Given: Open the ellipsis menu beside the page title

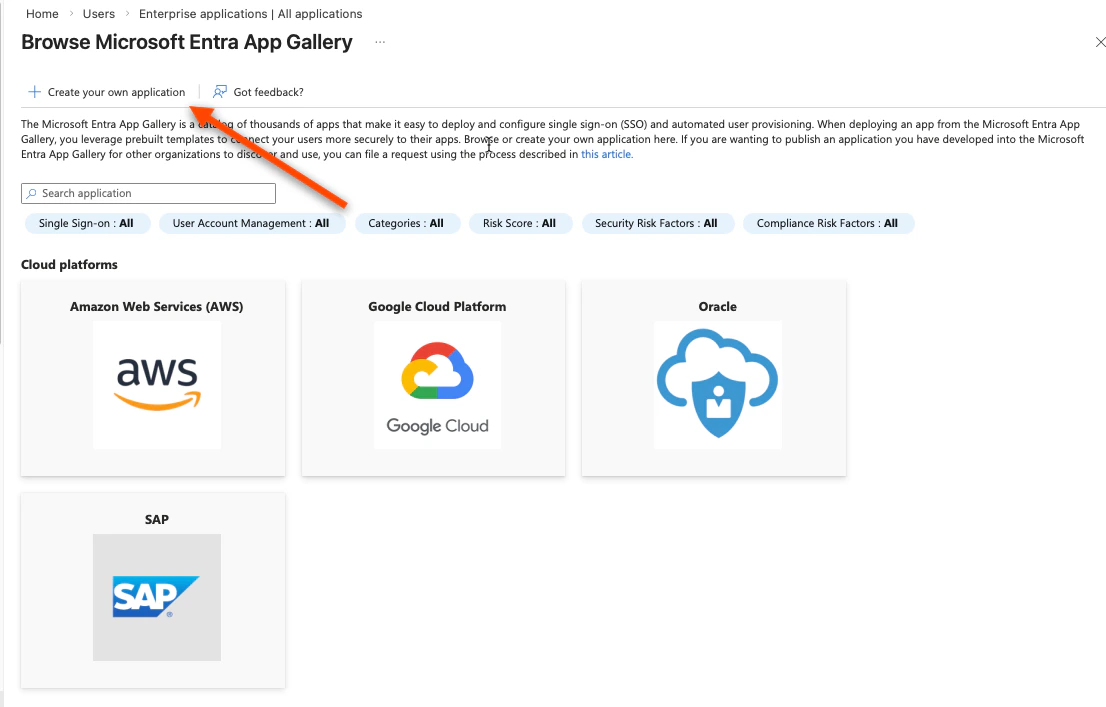Looking at the screenshot, I should point(380,42).
